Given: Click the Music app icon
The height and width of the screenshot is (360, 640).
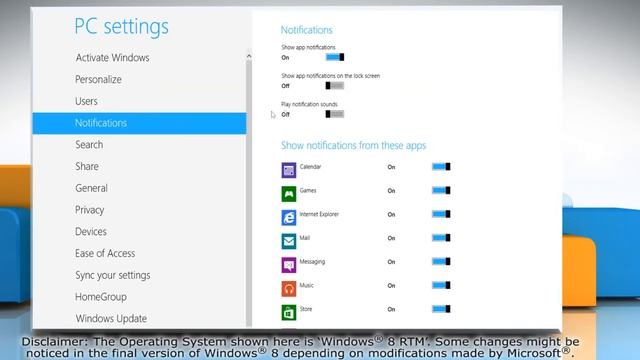Looking at the screenshot, I should tap(289, 289).
